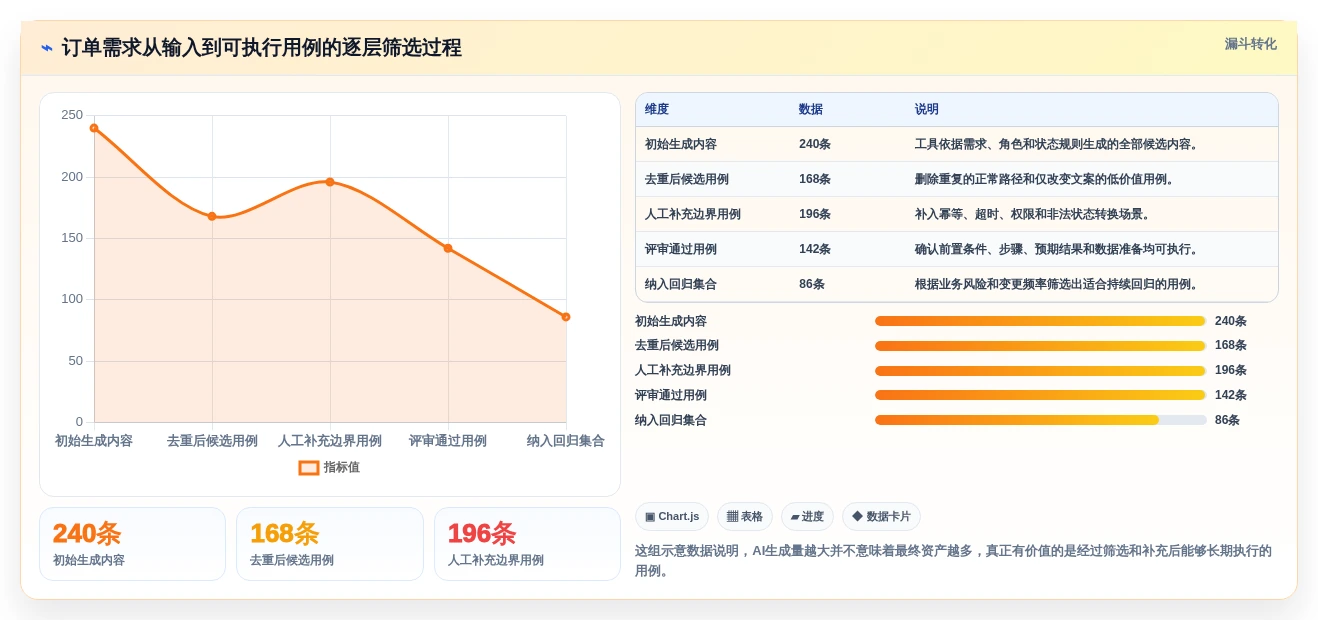1318x620 pixels.
Task: Click table cell 去重后候选用例
Action: pos(687,179)
